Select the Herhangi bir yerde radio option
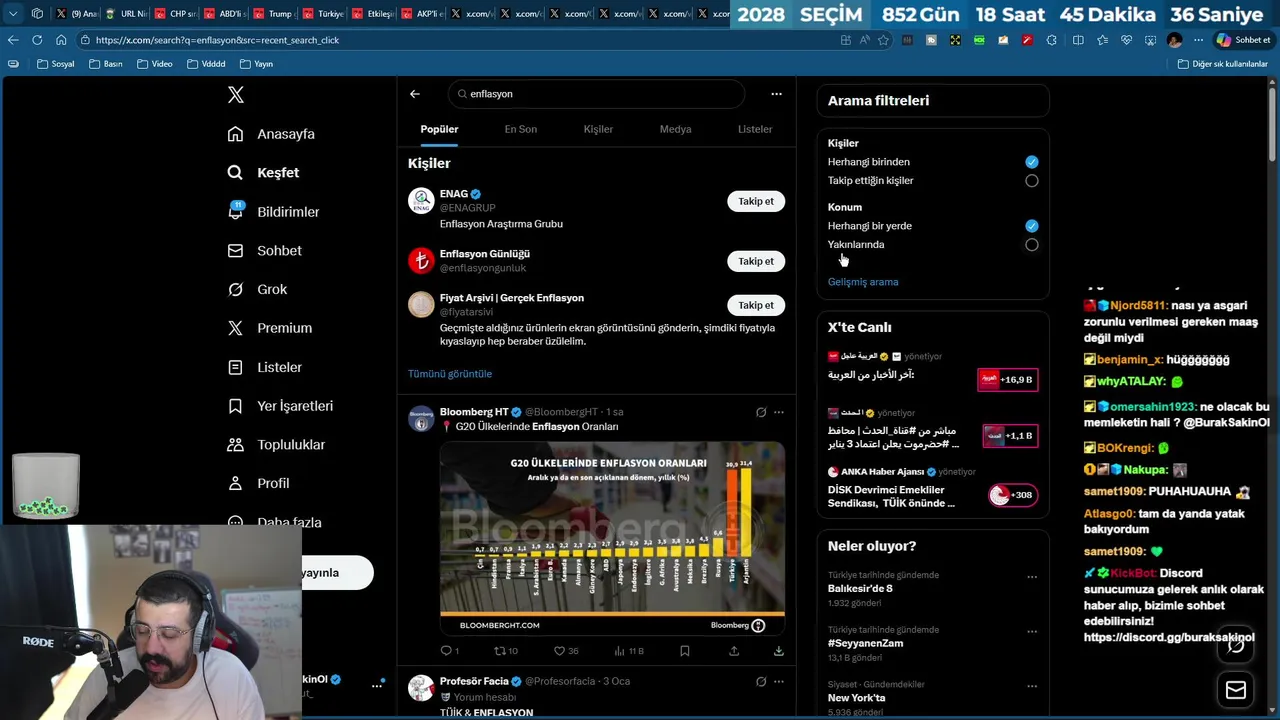 1031,226
